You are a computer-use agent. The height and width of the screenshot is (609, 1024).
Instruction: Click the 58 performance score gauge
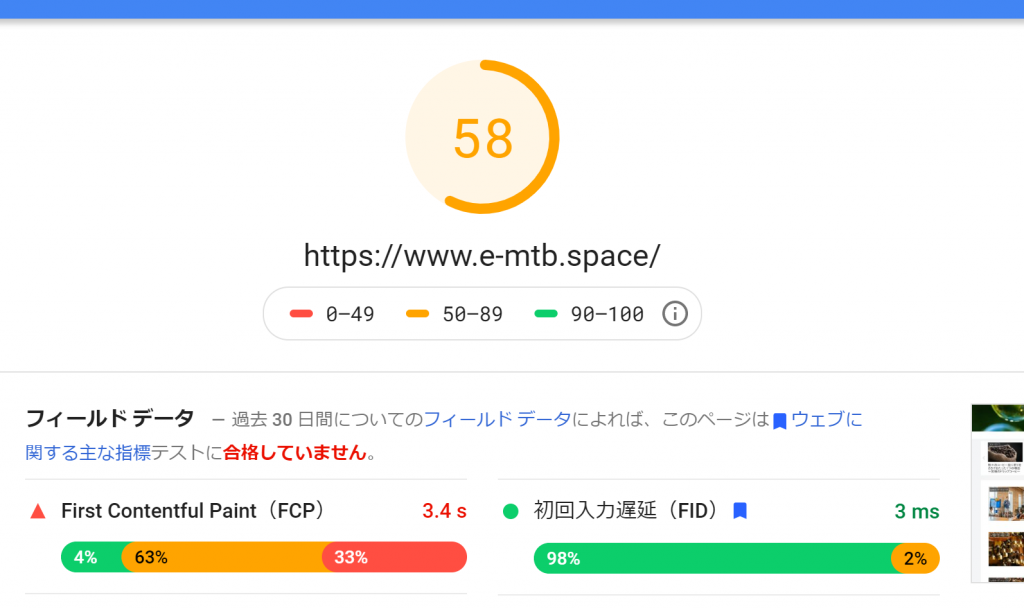[482, 137]
